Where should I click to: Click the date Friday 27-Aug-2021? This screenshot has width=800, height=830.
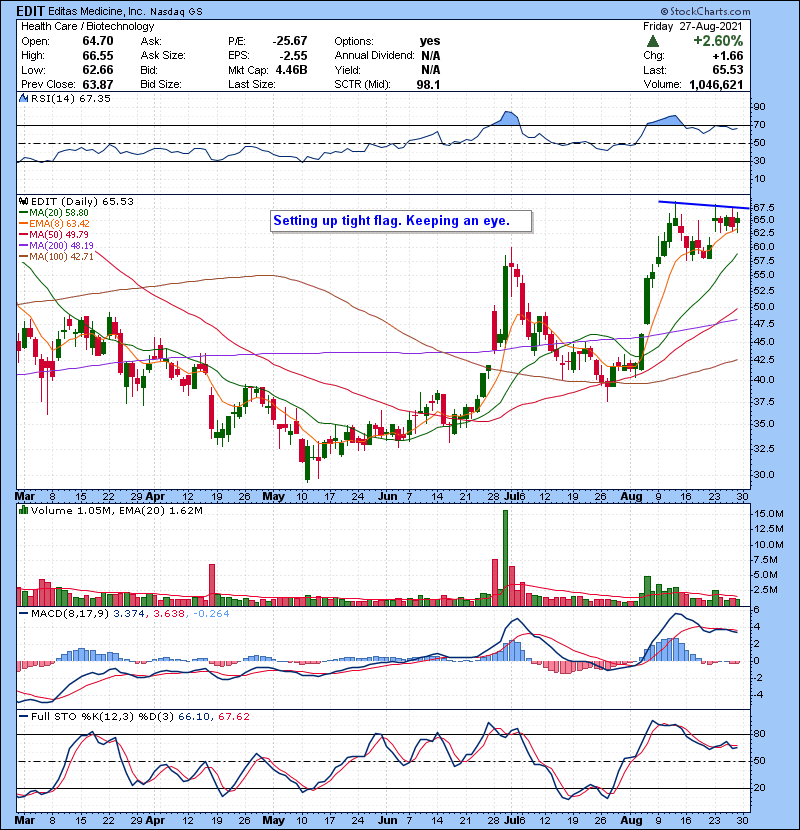click(x=693, y=26)
